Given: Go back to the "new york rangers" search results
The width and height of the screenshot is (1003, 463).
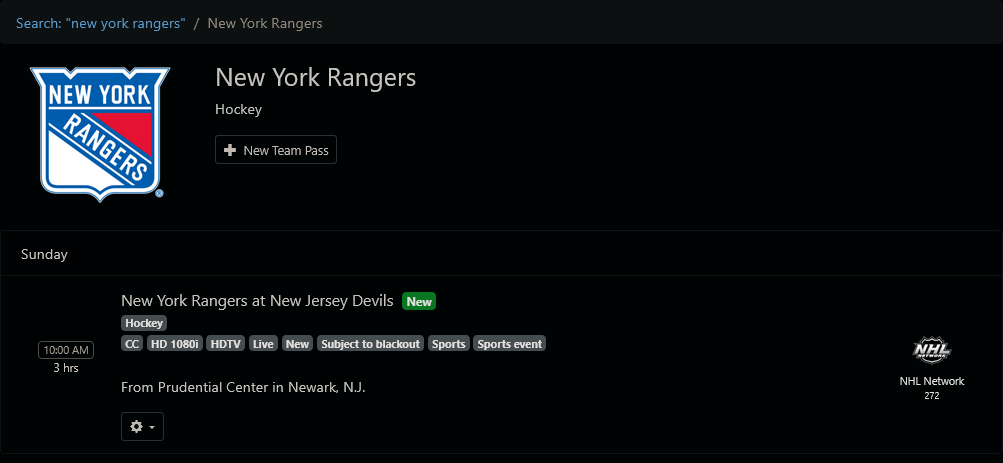Looking at the screenshot, I should pos(100,23).
